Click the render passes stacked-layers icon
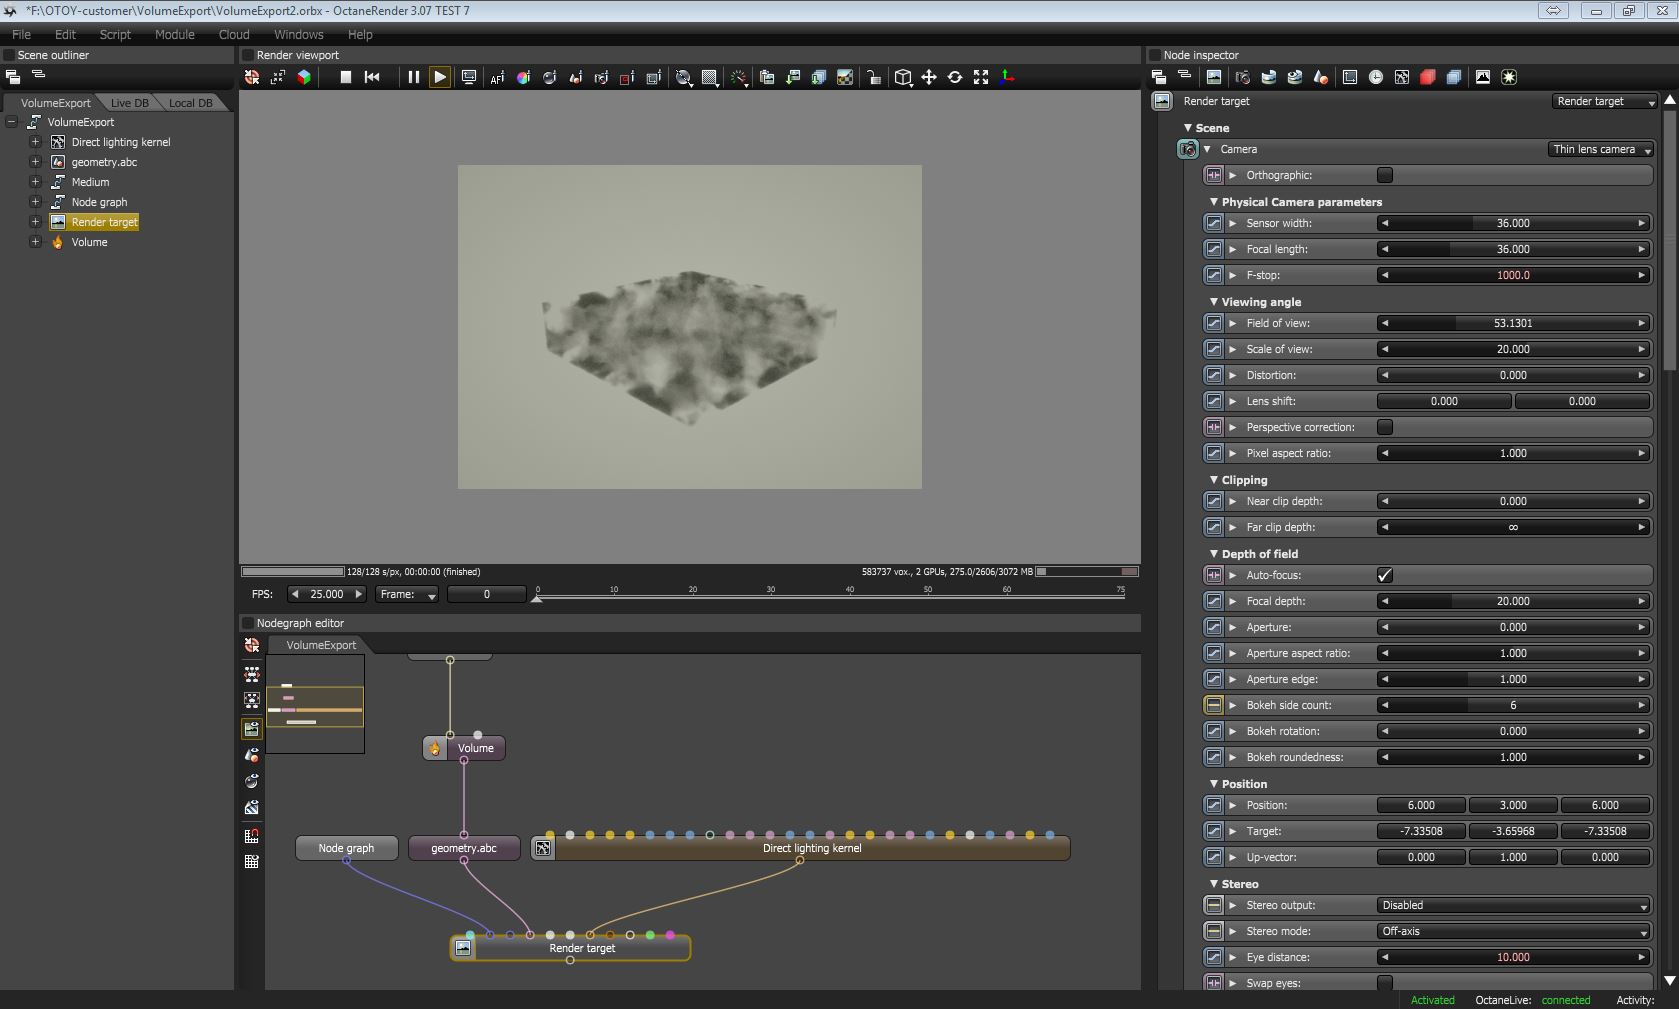 (1454, 77)
